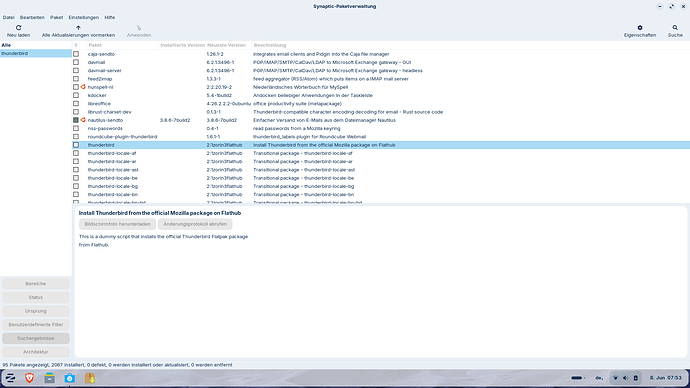Click the volume speaker tray icon
Image resolution: width=690 pixels, height=388 pixels.
tap(625, 378)
